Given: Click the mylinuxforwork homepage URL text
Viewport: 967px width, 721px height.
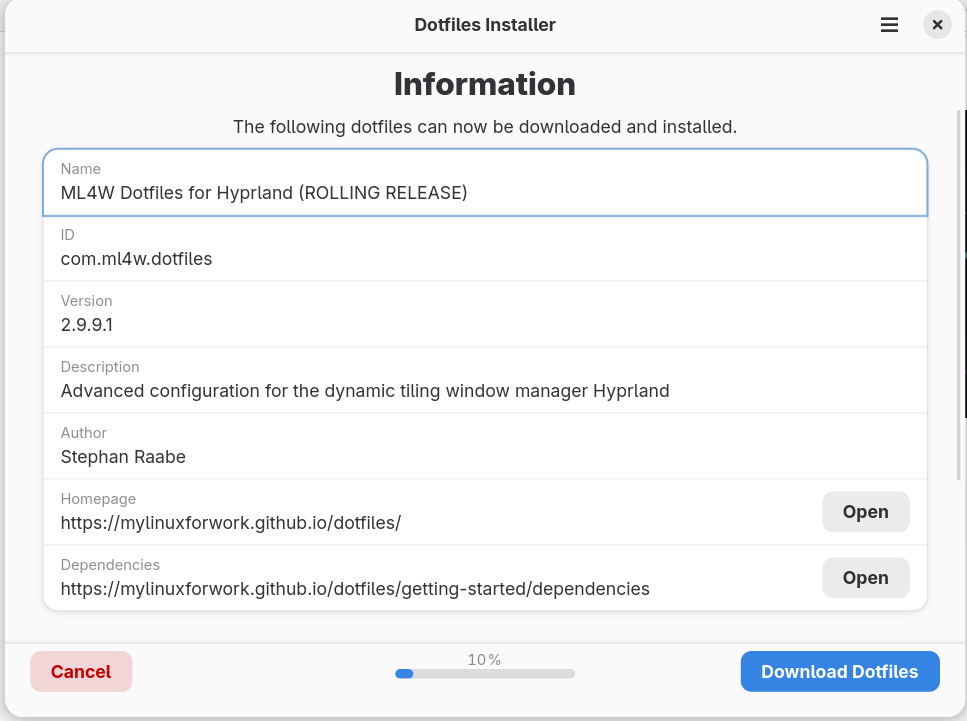Looking at the screenshot, I should click(231, 523).
